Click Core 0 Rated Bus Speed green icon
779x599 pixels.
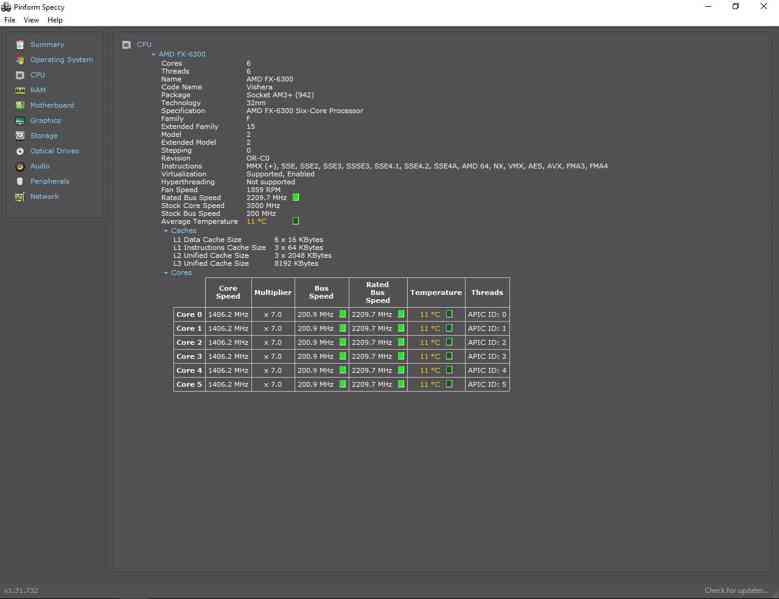[x=401, y=314]
